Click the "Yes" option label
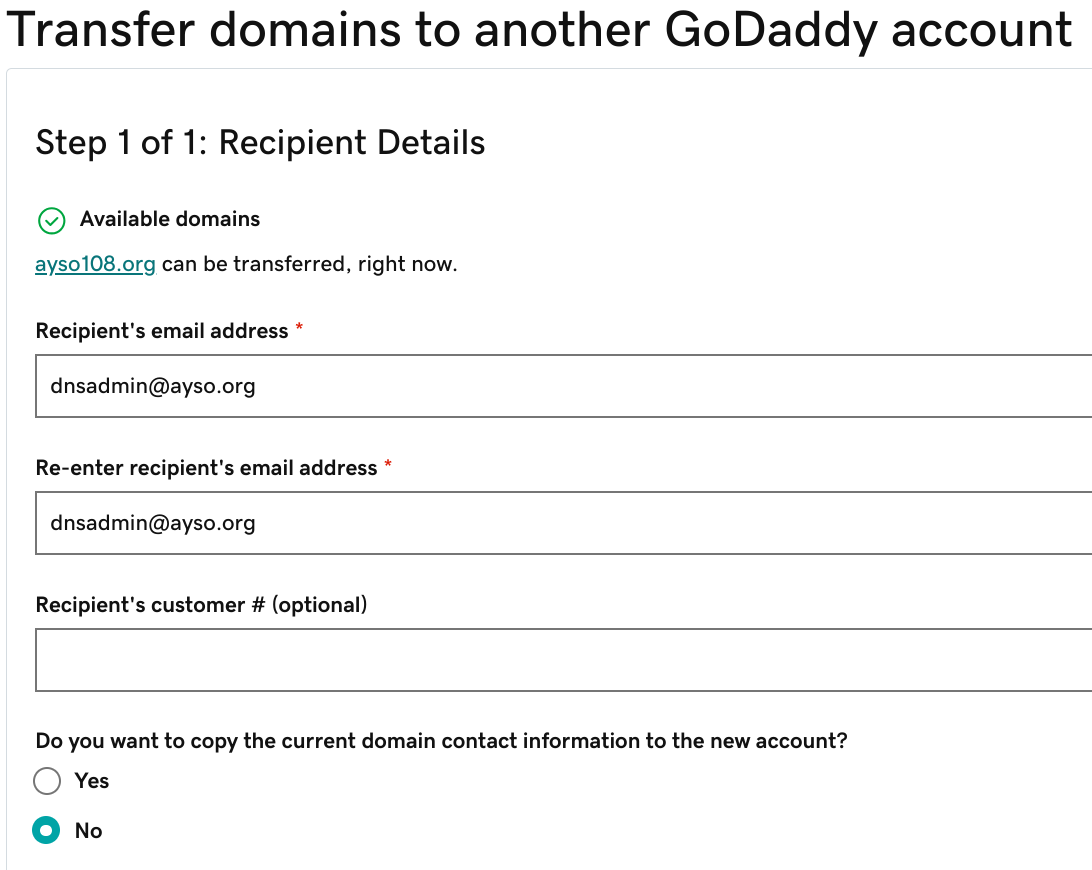Image resolution: width=1092 pixels, height=870 pixels. (92, 781)
